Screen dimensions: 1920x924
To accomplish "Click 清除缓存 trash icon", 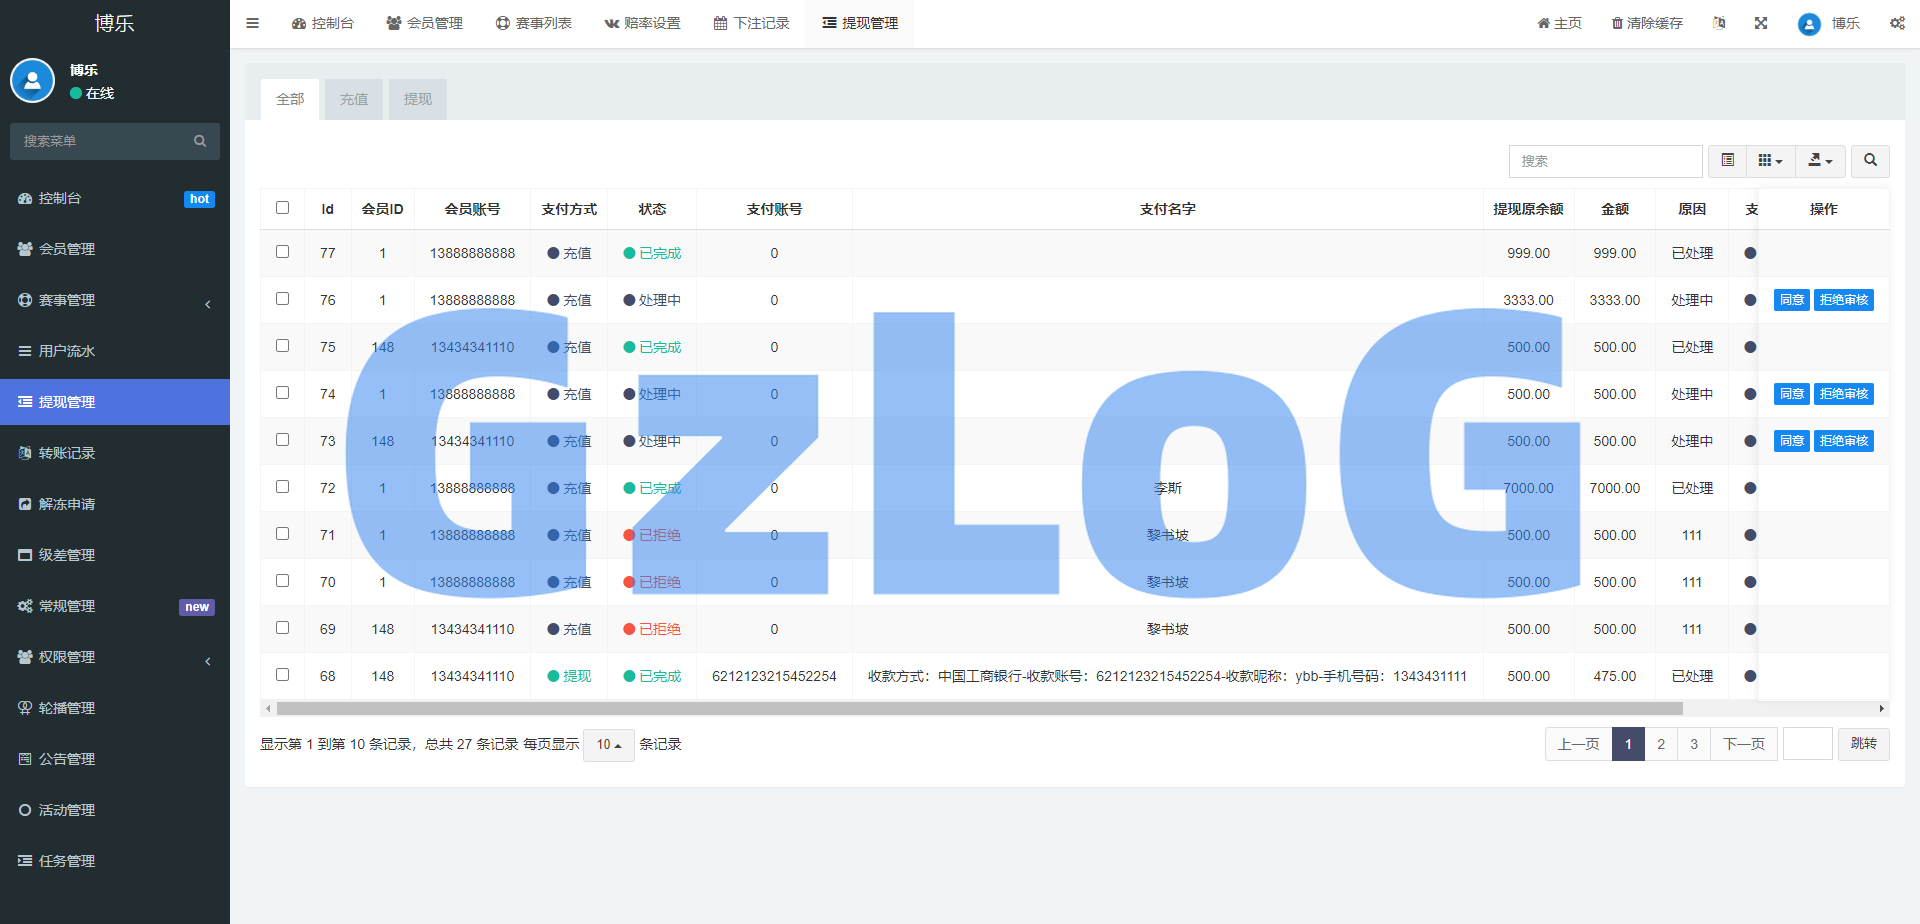I will coord(1617,23).
